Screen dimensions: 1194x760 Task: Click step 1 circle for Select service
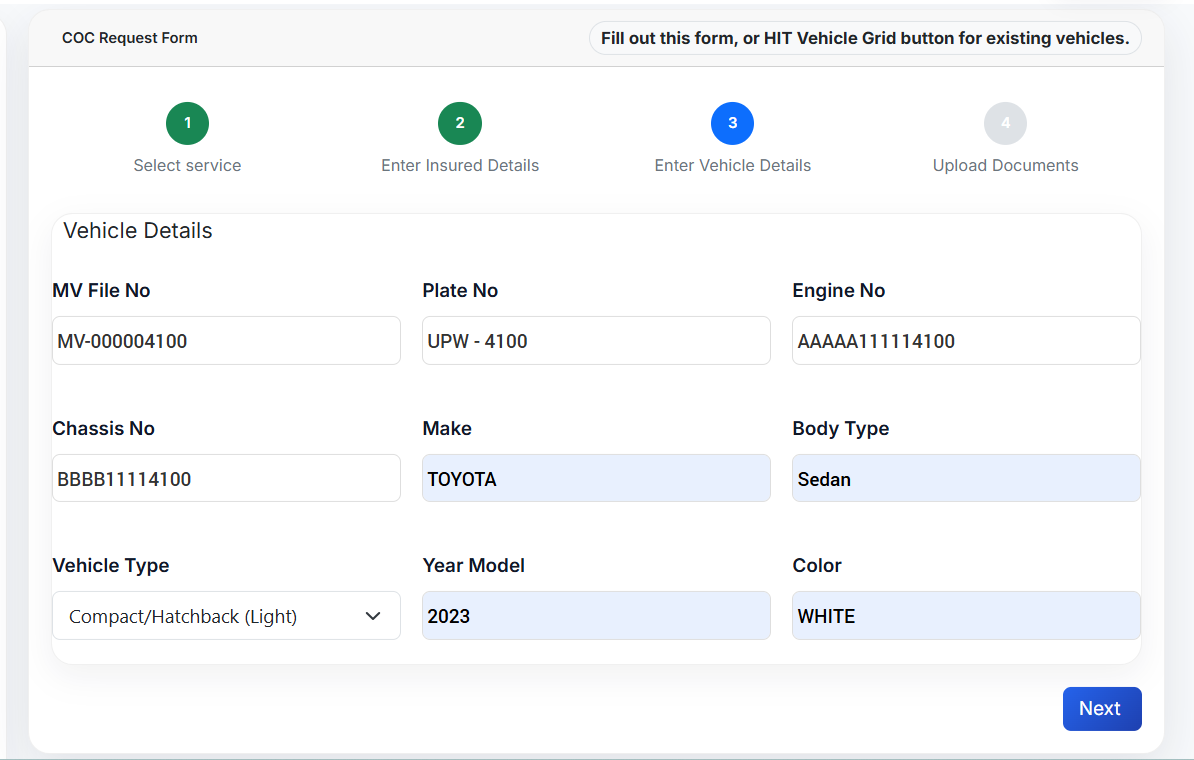pos(188,124)
